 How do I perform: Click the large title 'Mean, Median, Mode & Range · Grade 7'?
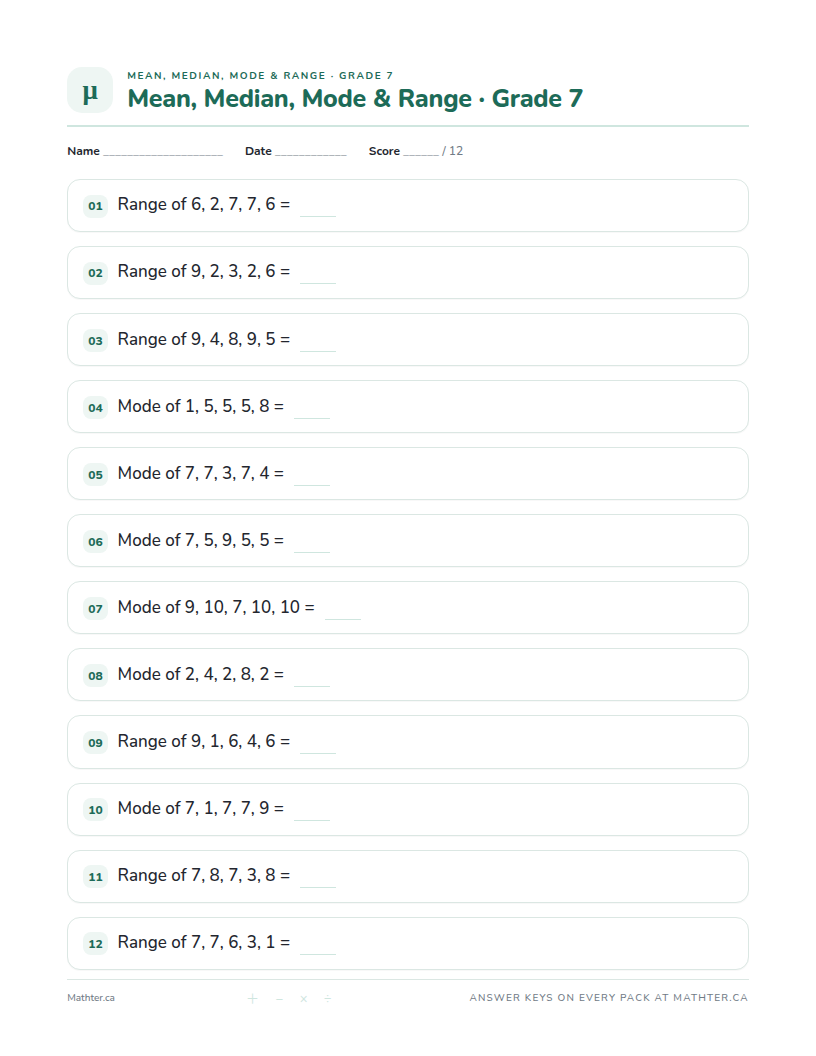[355, 98]
